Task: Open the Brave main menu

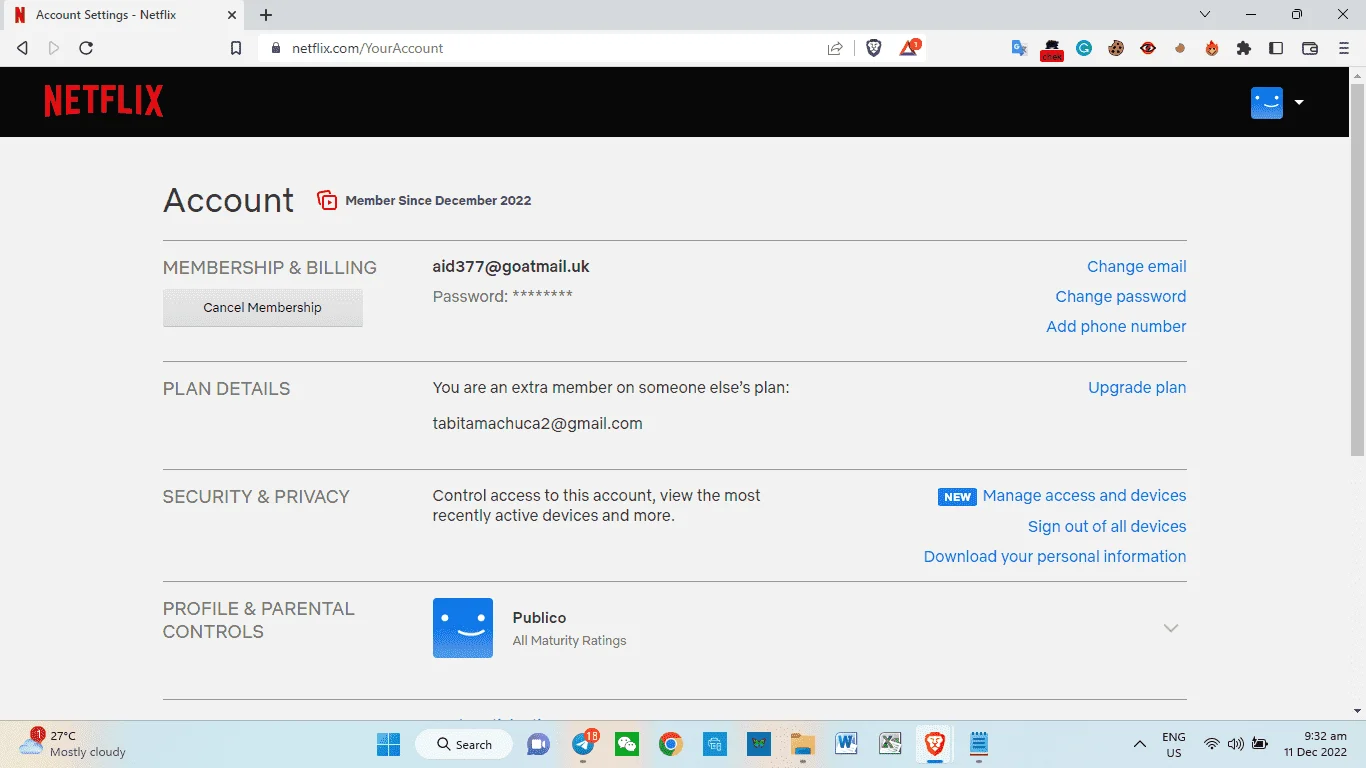Action: tap(1344, 48)
